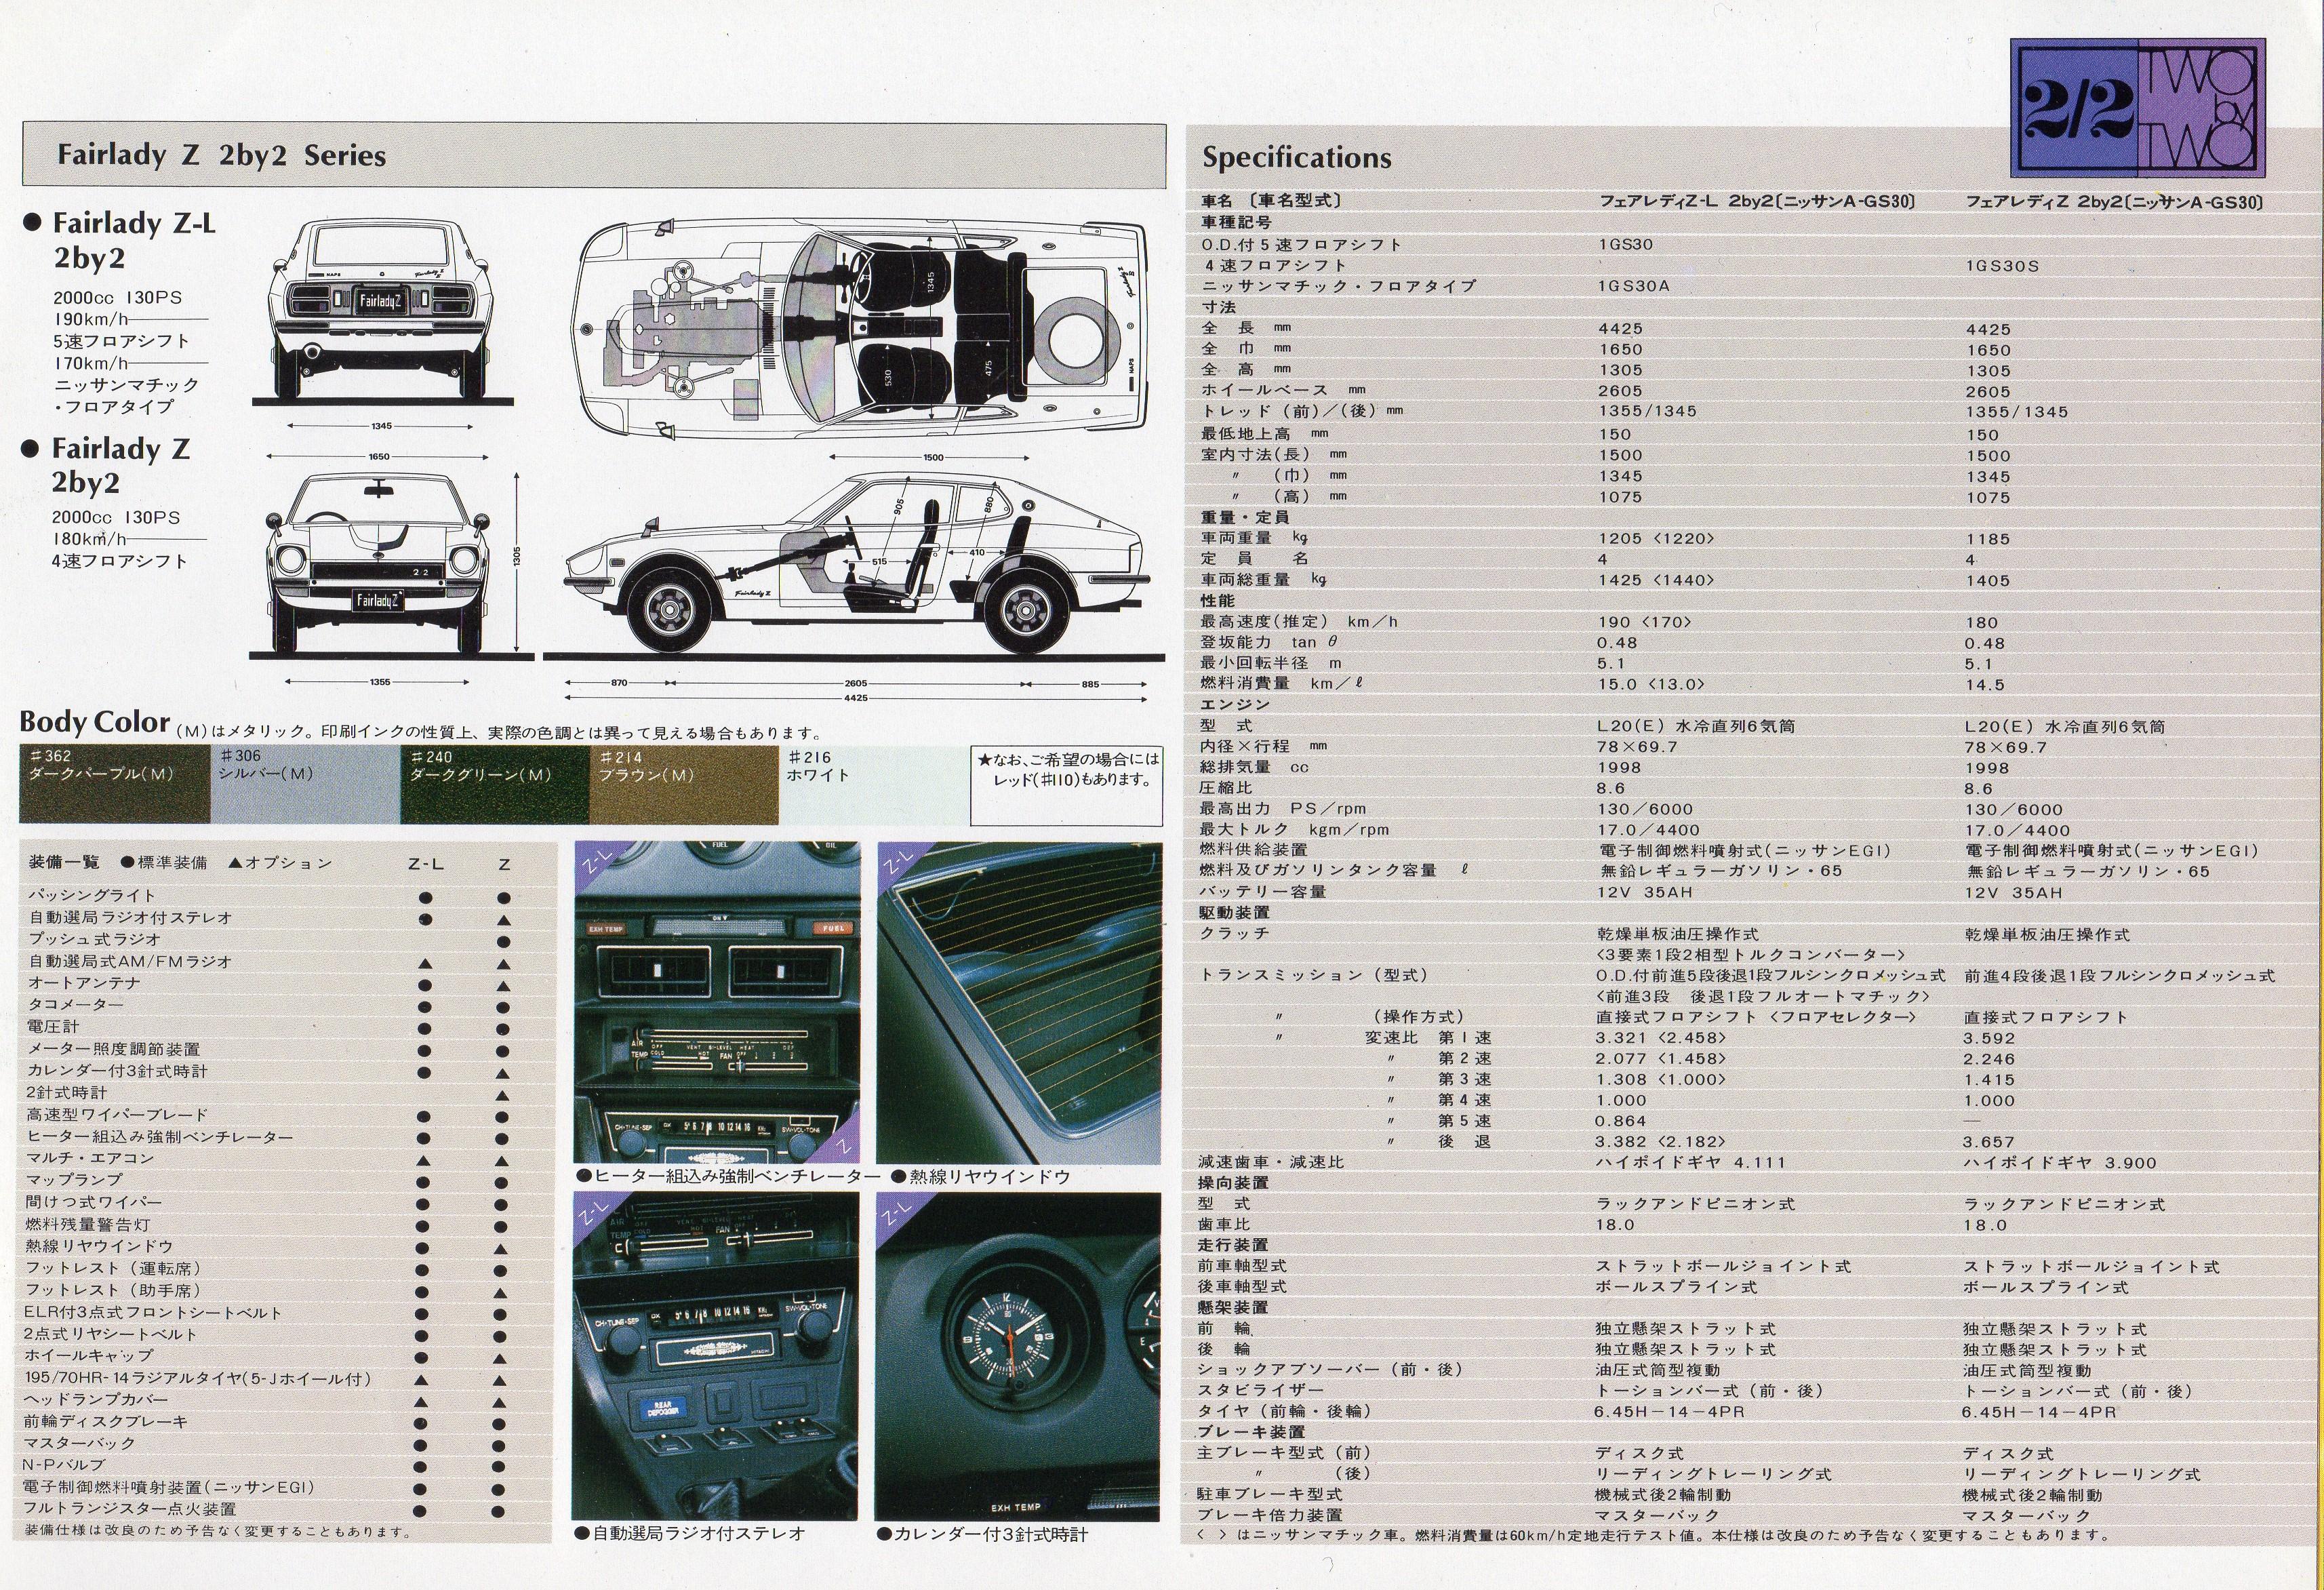Screen dimensions: 2324x1590
Task: Click the Z-L column header in equipment list
Action: click(426, 864)
